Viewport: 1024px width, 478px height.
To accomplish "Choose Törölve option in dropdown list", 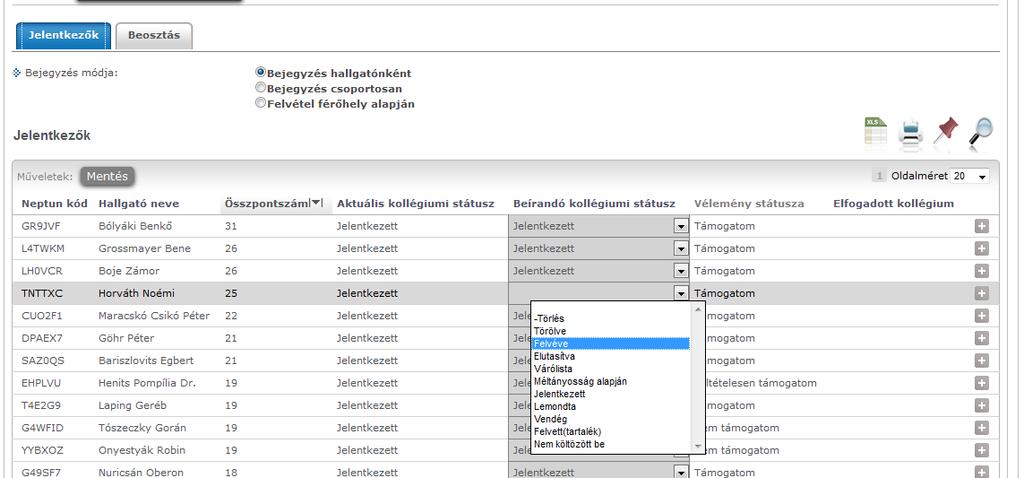I will [610, 331].
